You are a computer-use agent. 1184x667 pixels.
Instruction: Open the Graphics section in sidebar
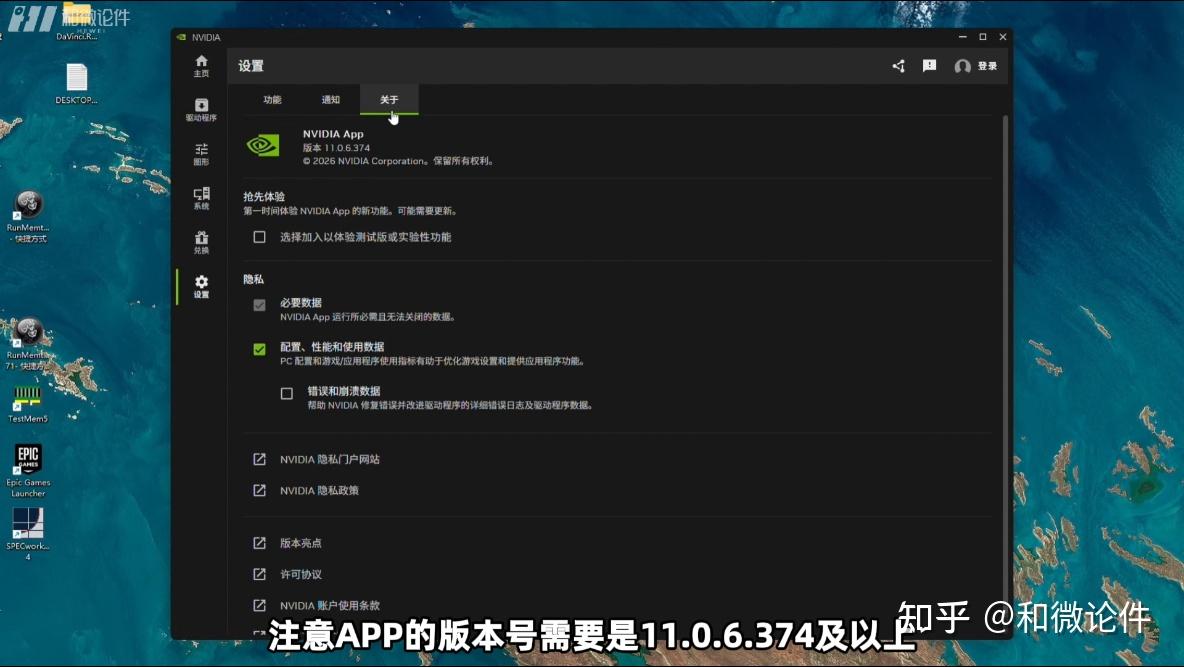point(201,154)
